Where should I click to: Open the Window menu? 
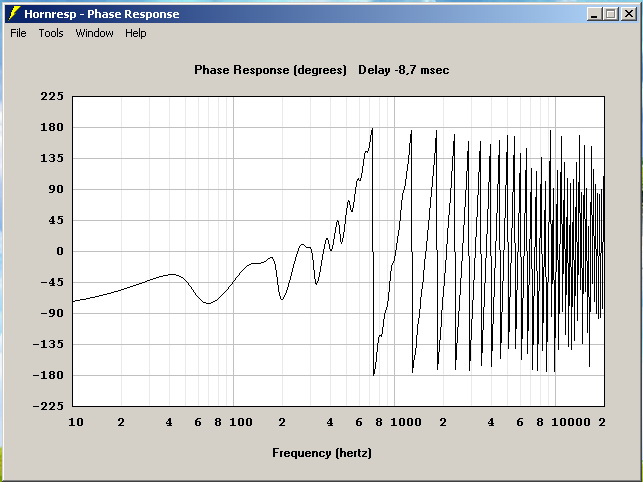click(x=94, y=33)
